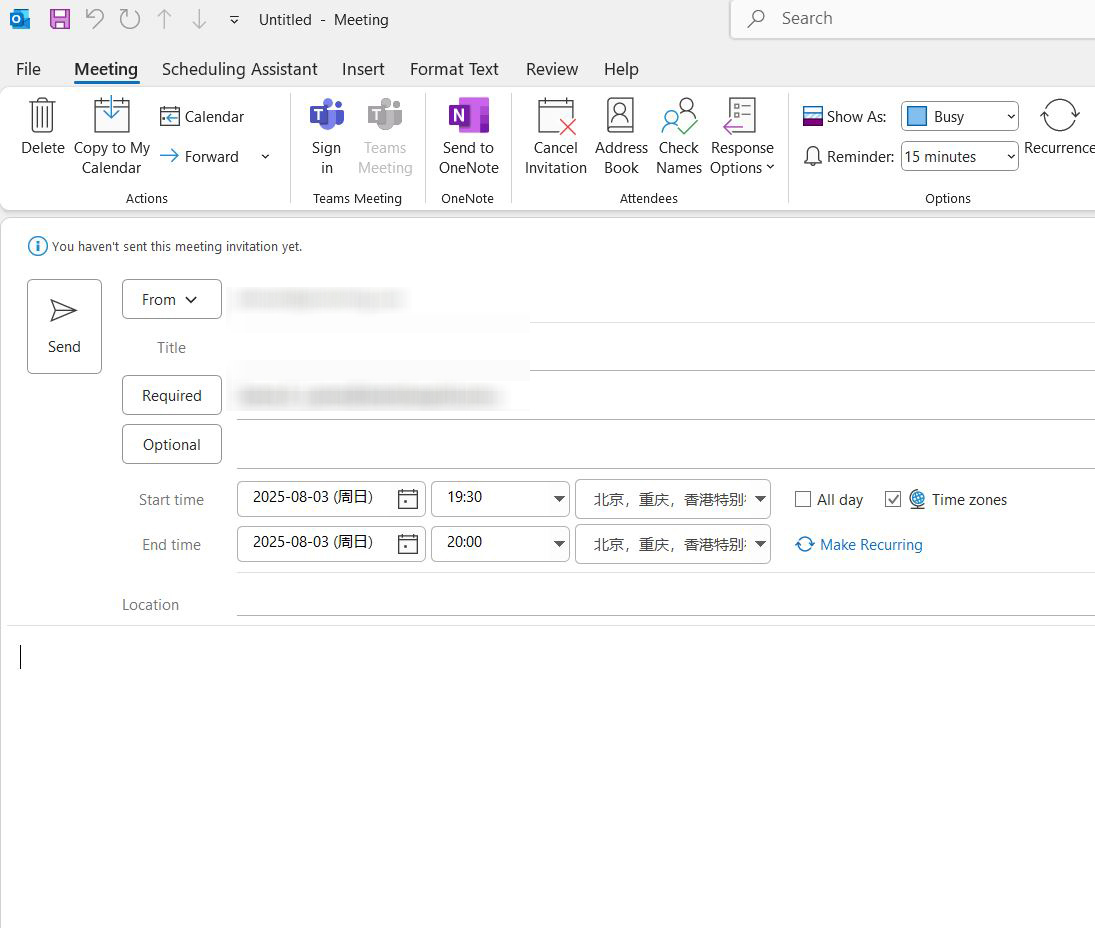1095x928 pixels.
Task: Open the Insert tab
Action: click(x=363, y=69)
